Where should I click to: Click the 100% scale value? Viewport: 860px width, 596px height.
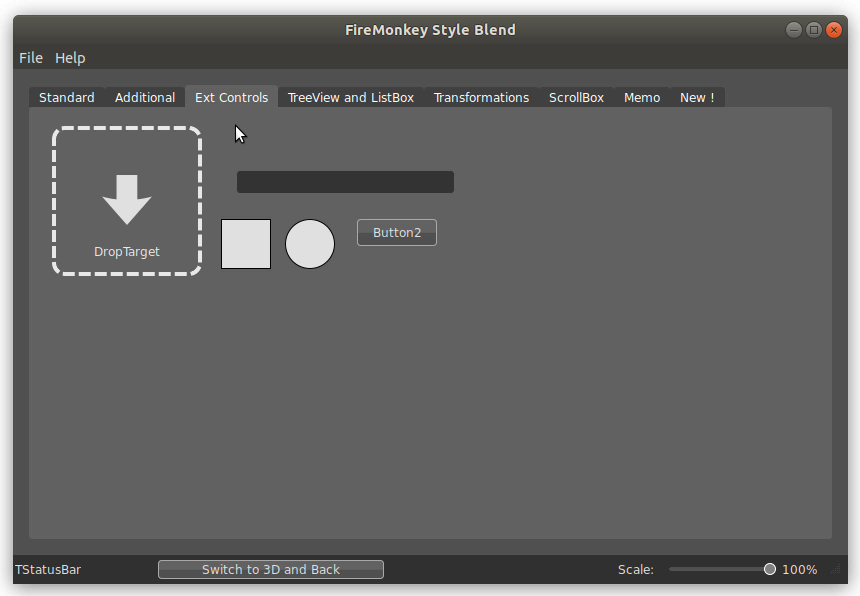800,570
